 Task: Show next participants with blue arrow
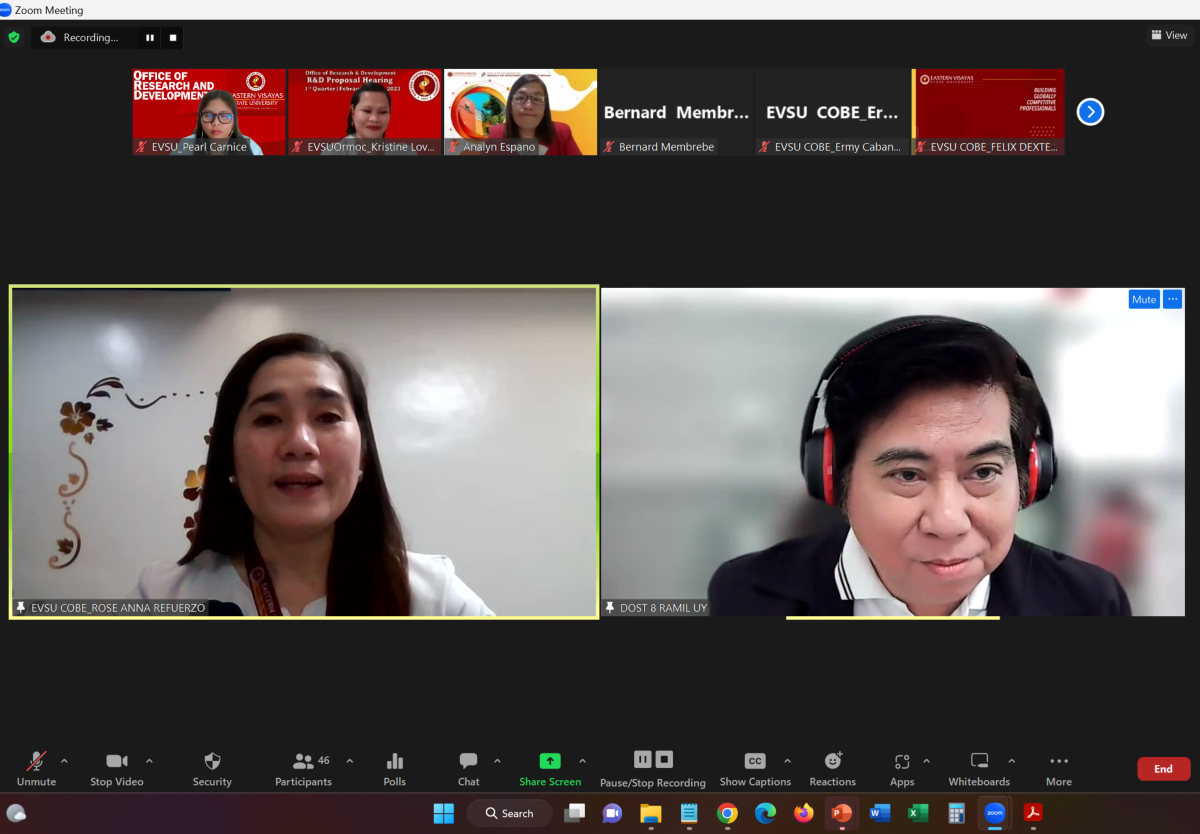(x=1090, y=112)
